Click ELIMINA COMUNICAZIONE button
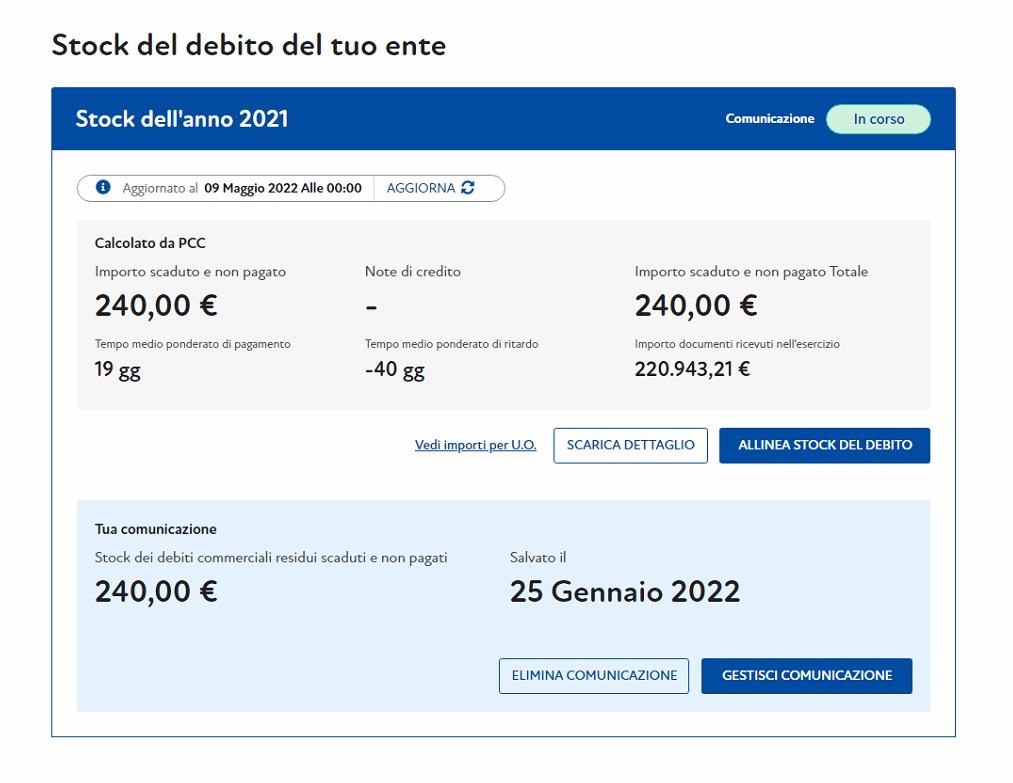The width and height of the screenshot is (1013, 783). click(594, 676)
